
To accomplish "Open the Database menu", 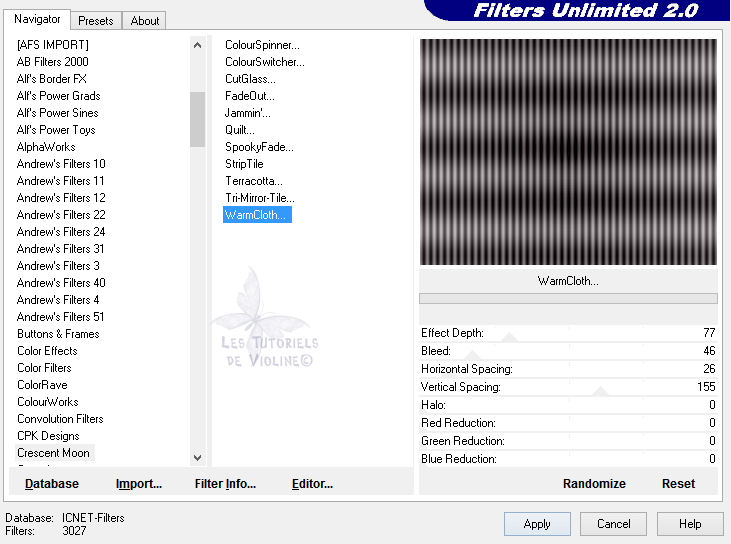I will pos(52,484).
